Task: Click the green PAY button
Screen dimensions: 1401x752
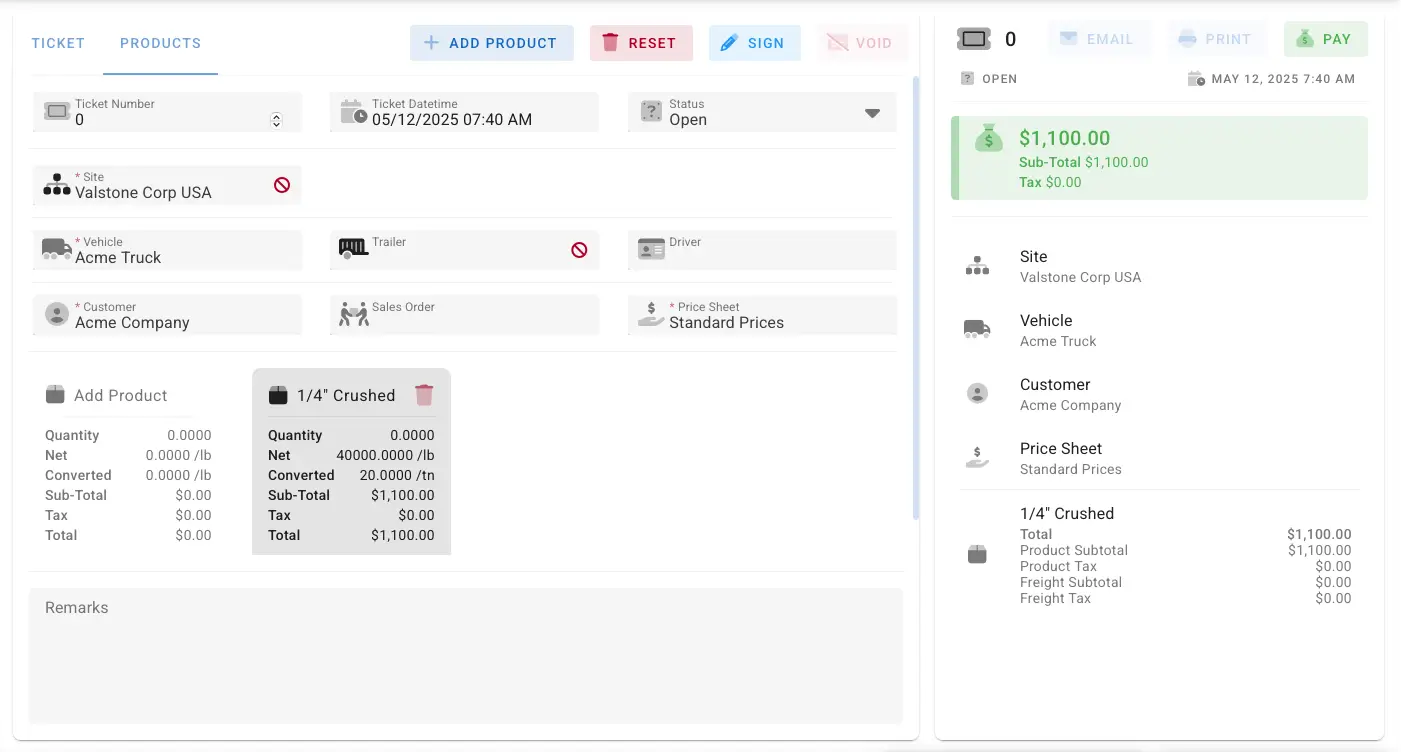Action: click(x=1325, y=38)
